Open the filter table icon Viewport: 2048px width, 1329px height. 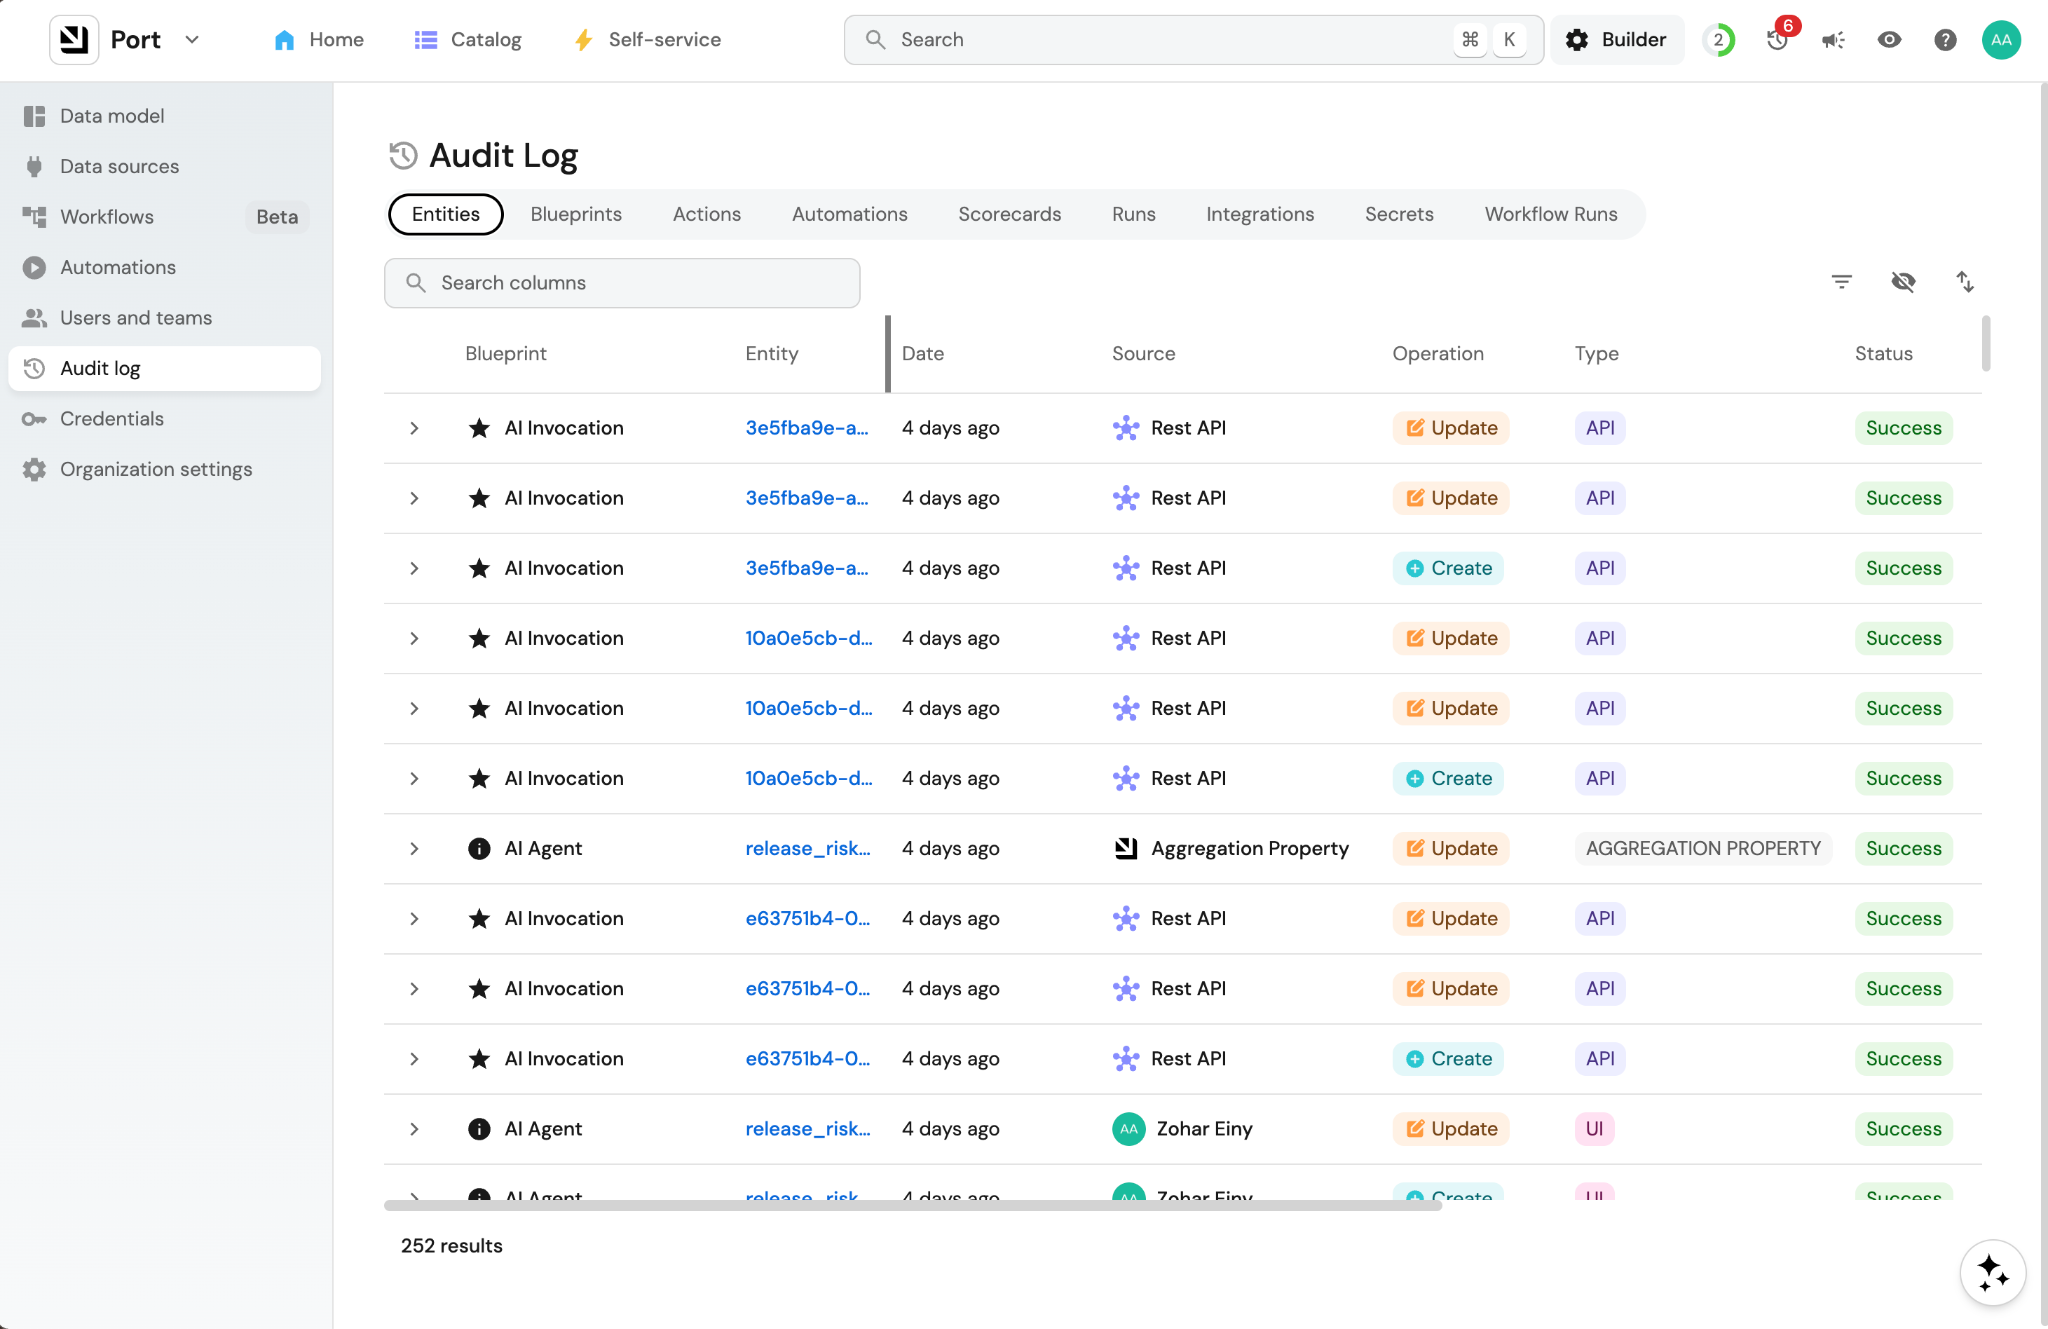tap(1841, 282)
